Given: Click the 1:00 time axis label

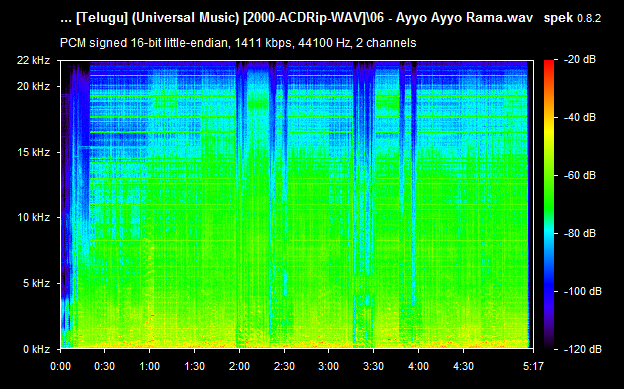Looking at the screenshot, I should [150, 366].
